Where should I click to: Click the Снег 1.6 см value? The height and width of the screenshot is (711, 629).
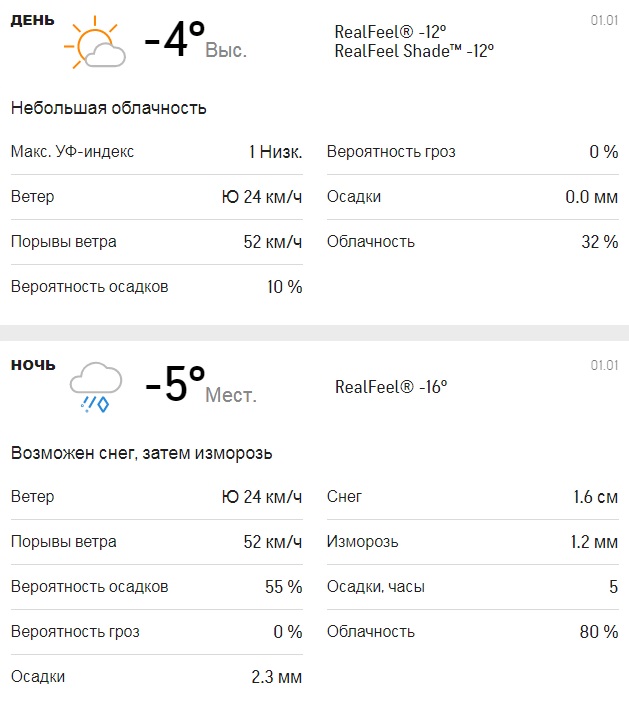pos(593,497)
